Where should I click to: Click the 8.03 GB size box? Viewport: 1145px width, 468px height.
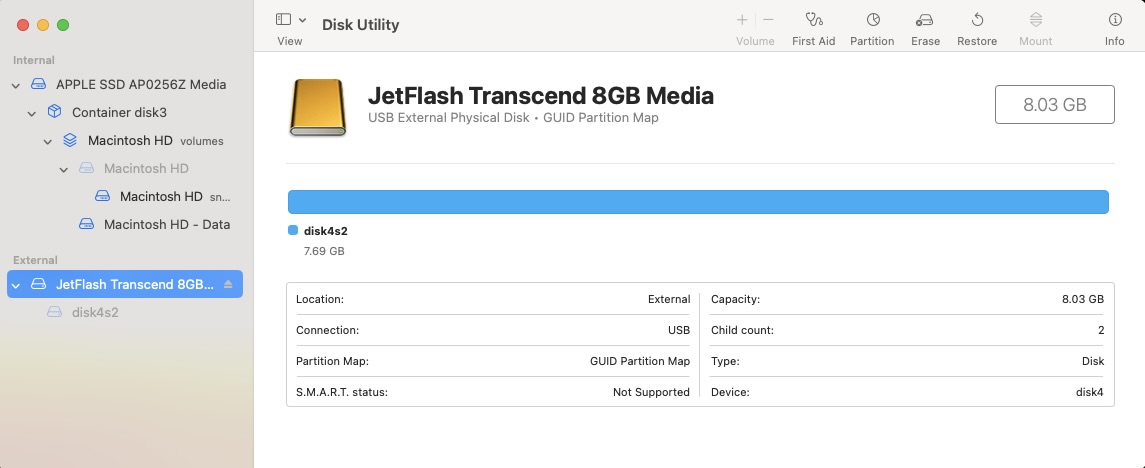(x=1054, y=104)
